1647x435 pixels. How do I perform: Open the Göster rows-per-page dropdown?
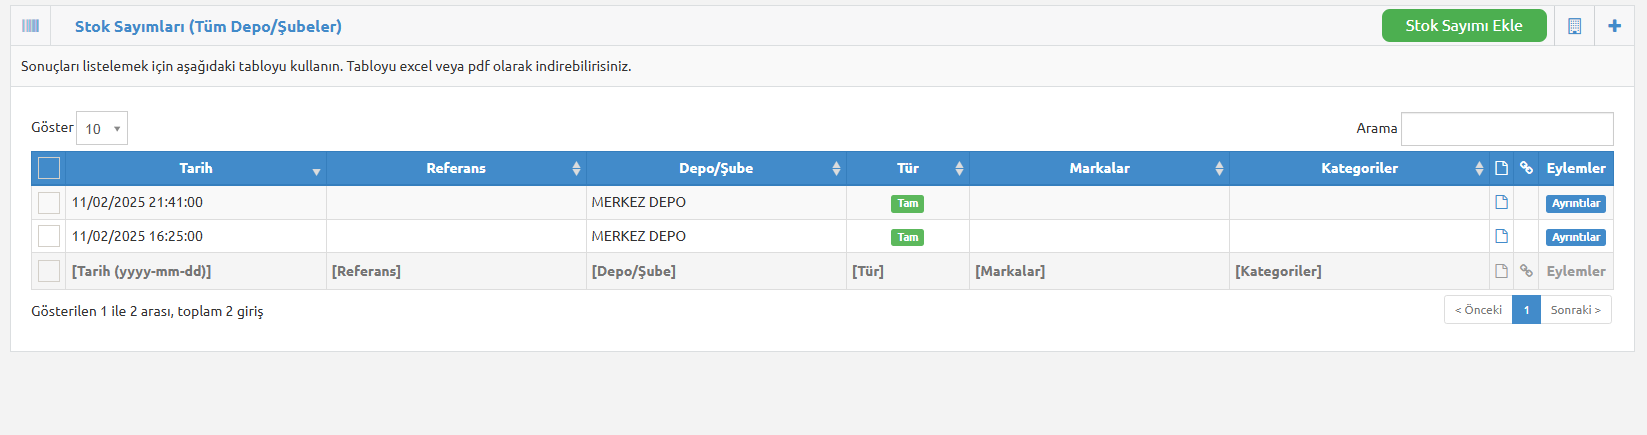[102, 128]
